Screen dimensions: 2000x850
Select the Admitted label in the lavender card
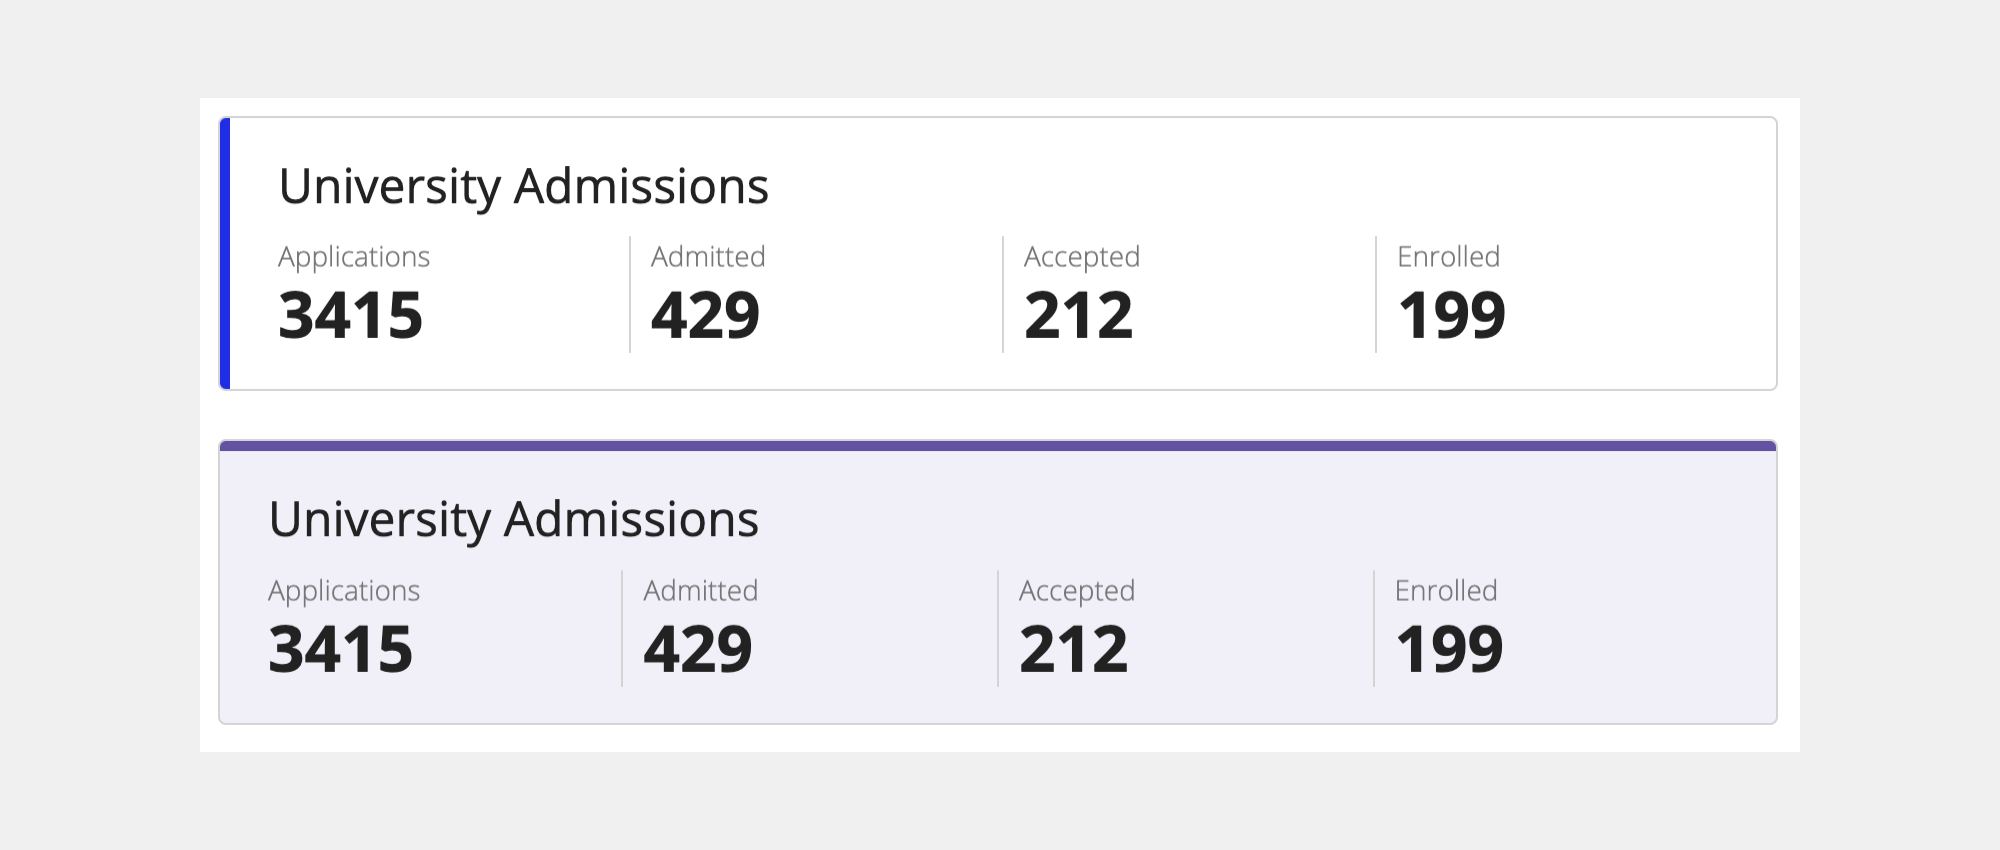click(x=700, y=591)
